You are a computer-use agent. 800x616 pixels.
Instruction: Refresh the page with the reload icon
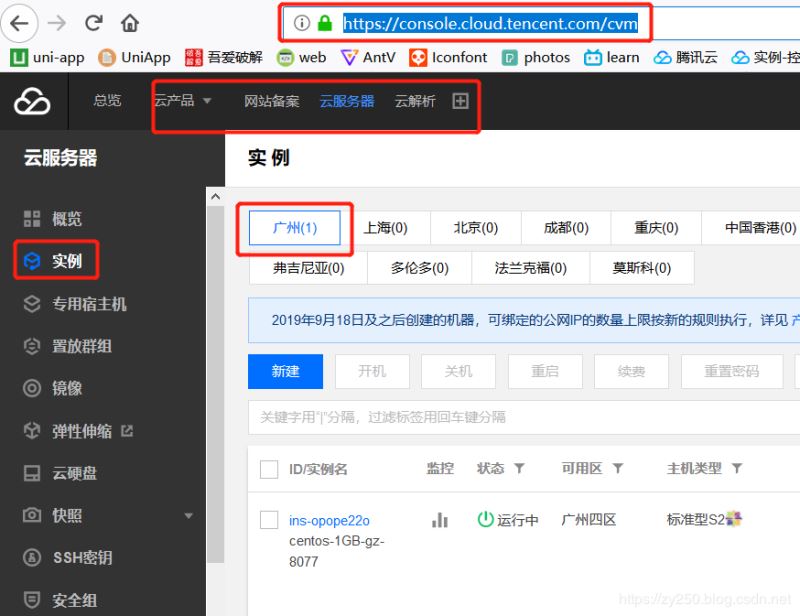click(94, 22)
